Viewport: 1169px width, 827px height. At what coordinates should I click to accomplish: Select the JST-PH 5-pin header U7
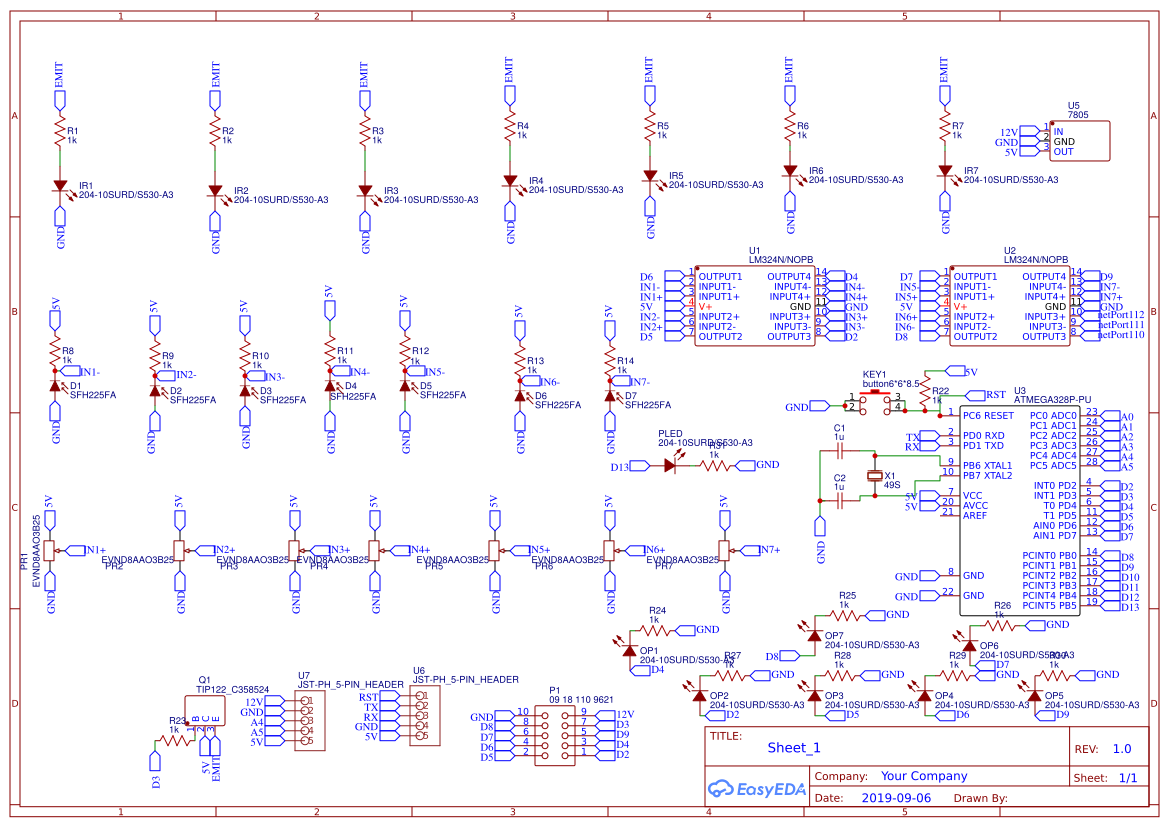coord(310,722)
